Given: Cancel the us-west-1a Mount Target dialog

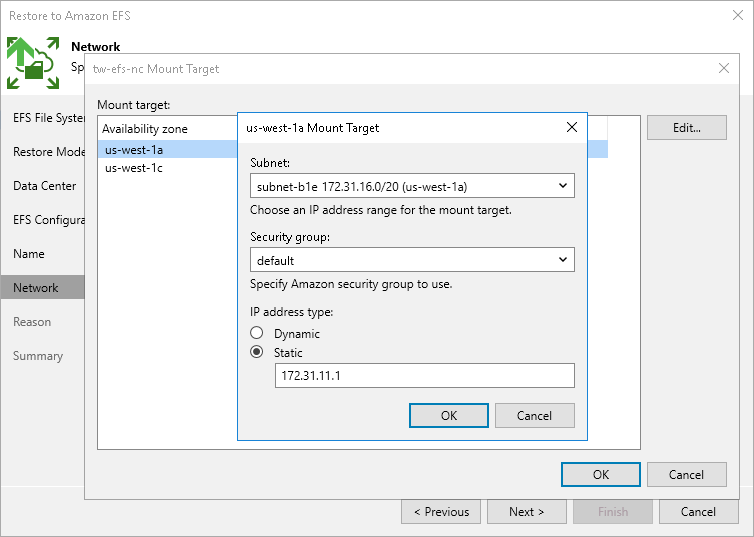Looking at the screenshot, I should pos(535,415).
